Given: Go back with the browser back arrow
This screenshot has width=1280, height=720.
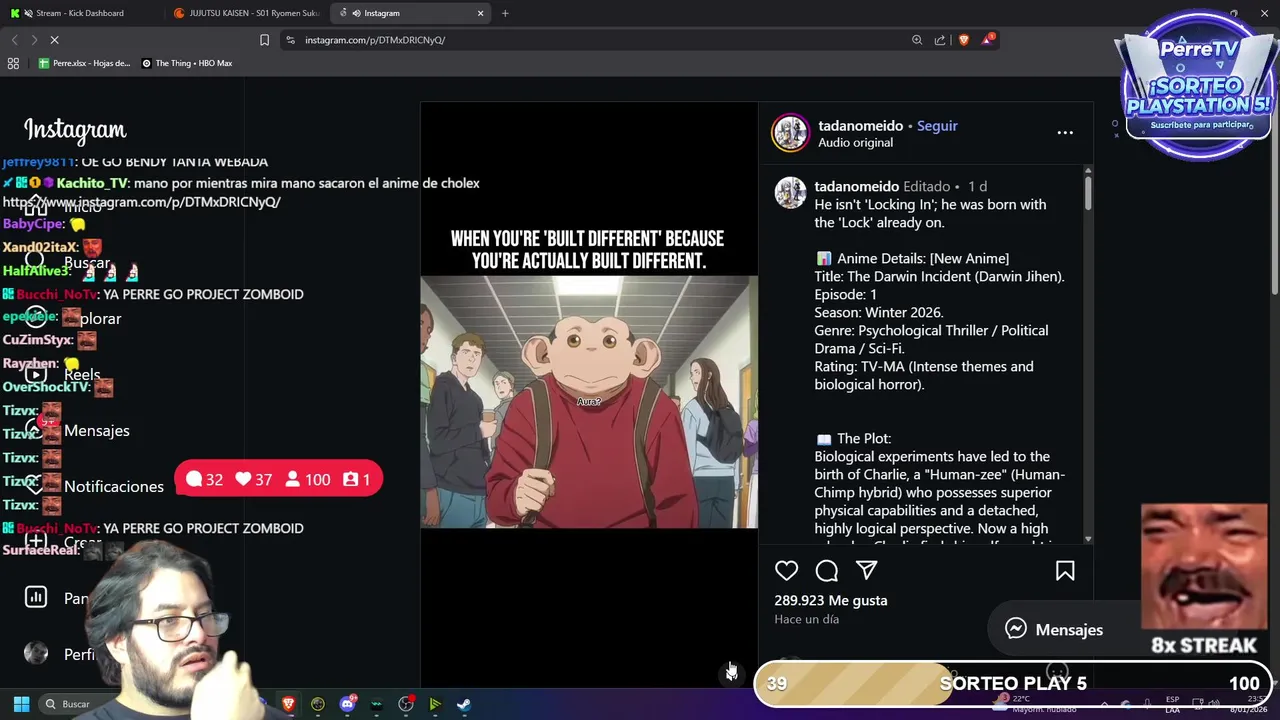Looking at the screenshot, I should pyautogui.click(x=14, y=40).
